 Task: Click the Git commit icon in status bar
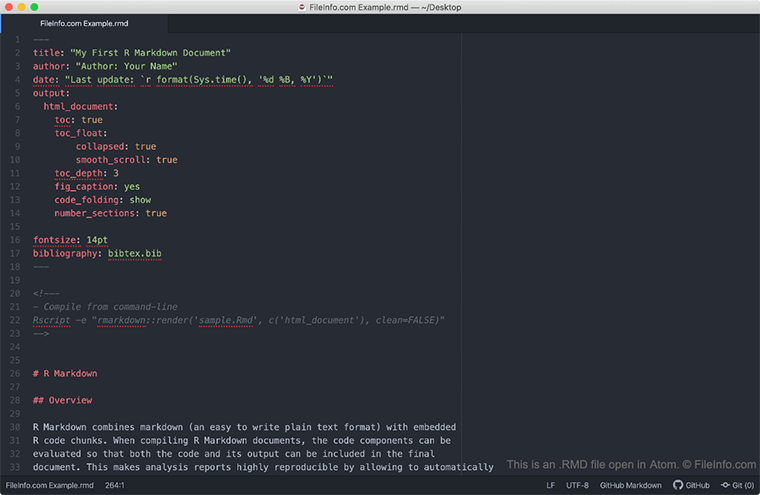pyautogui.click(x=725, y=485)
